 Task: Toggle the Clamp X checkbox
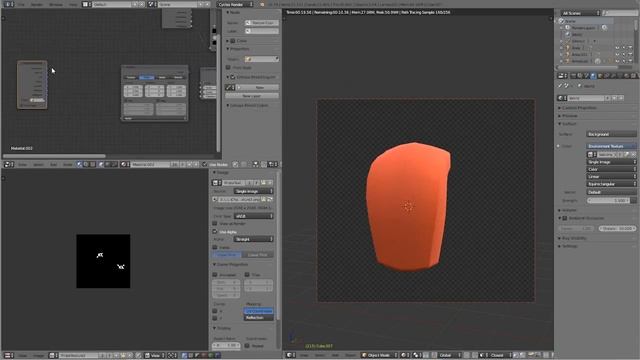[215, 311]
